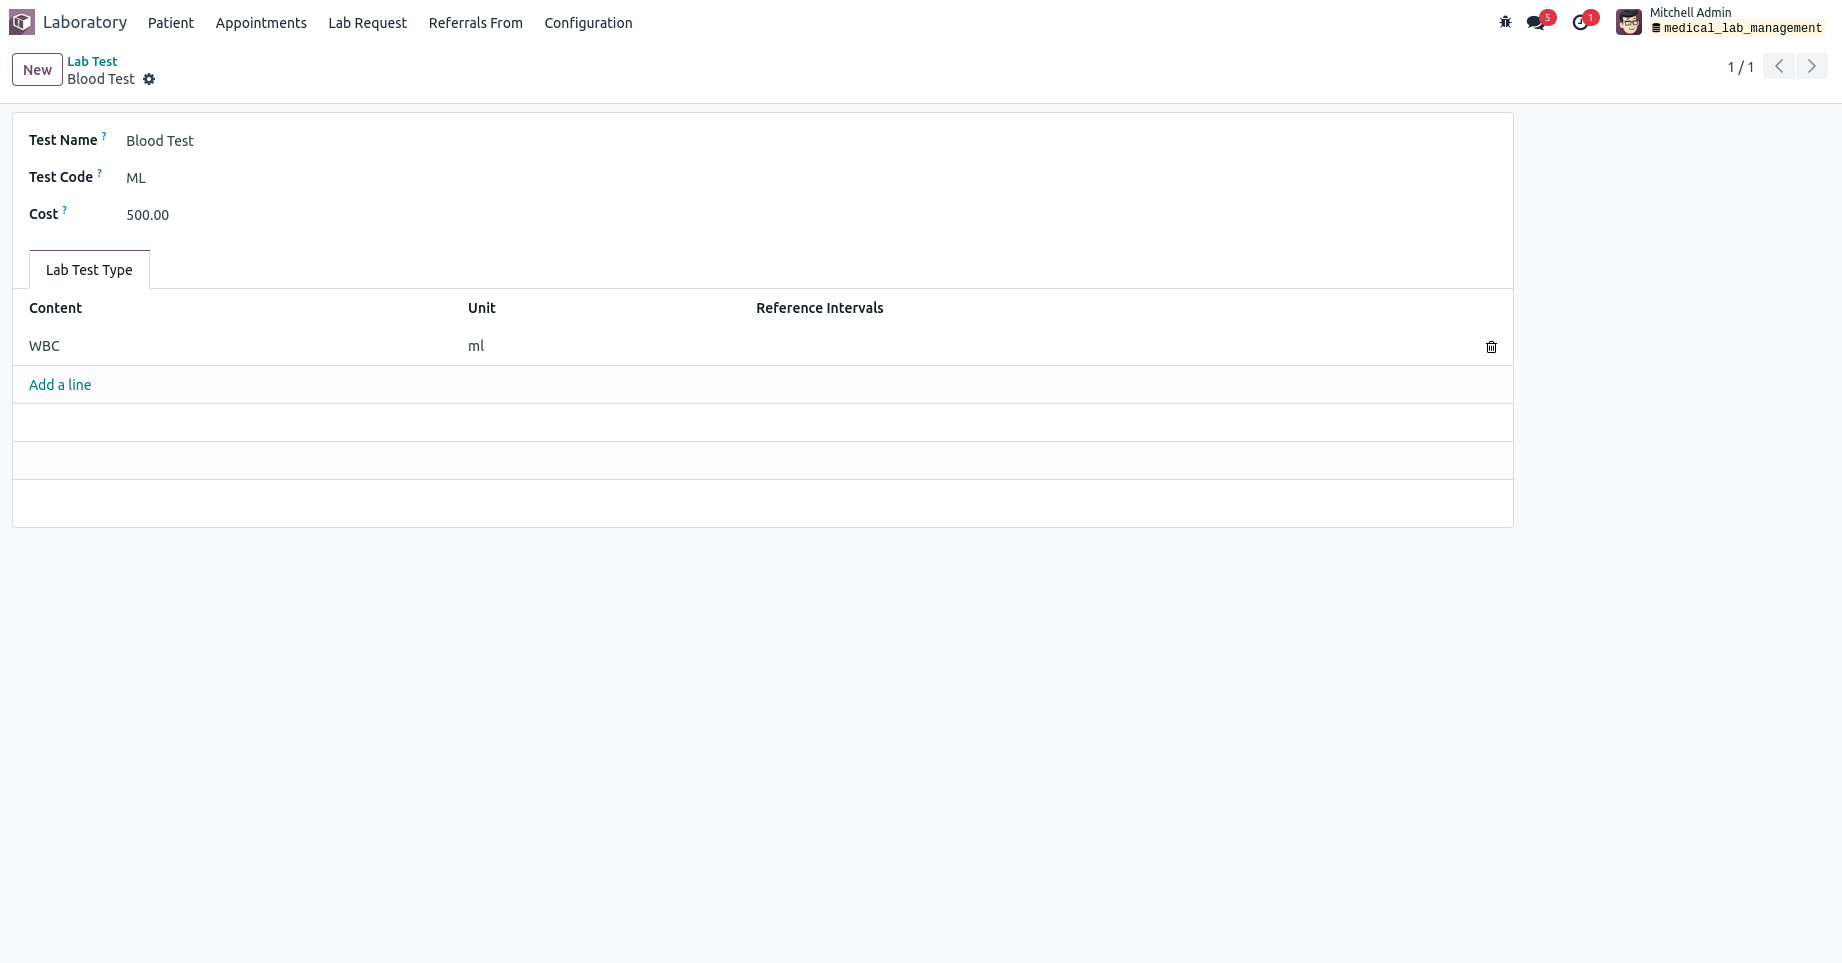Create a New lab test record

tap(37, 70)
